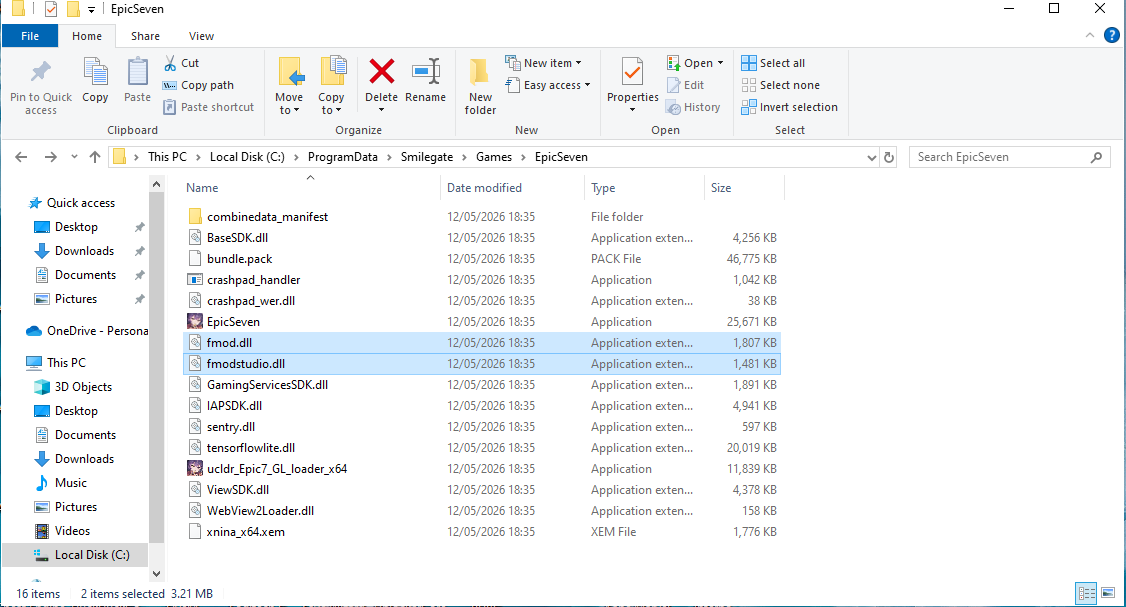Viewport: 1126px width, 607px height.
Task: Click Copy path in Clipboard group
Action: click(199, 85)
